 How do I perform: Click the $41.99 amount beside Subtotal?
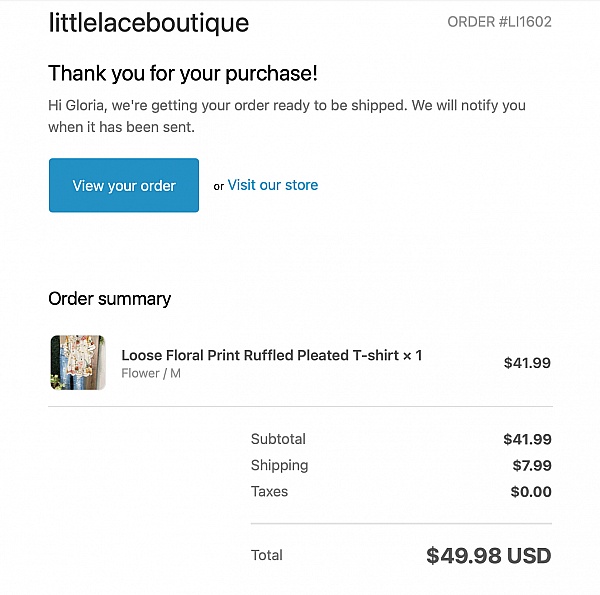(527, 439)
